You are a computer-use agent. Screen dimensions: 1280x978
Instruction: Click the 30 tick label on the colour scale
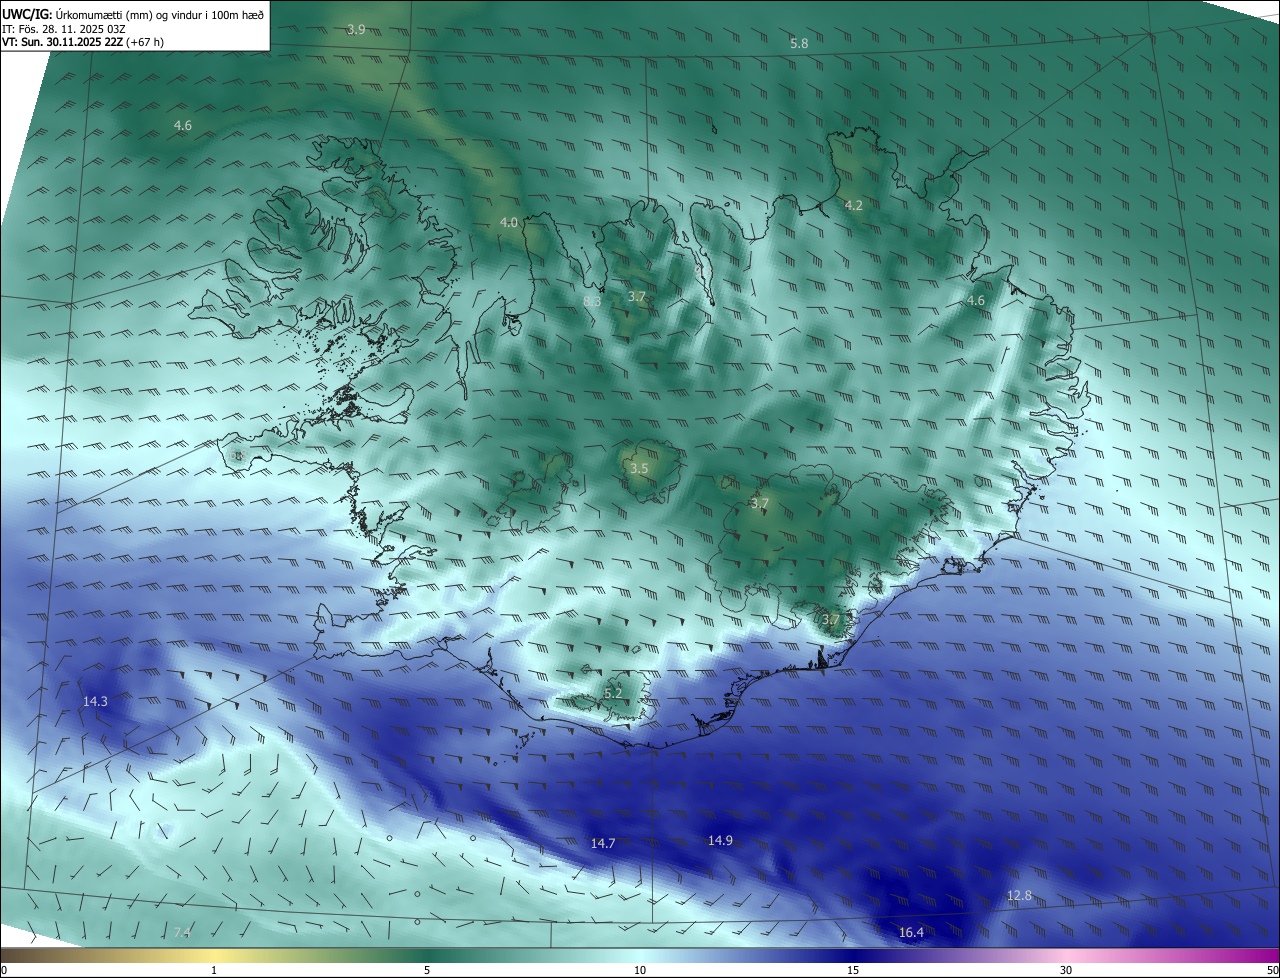(x=1066, y=970)
